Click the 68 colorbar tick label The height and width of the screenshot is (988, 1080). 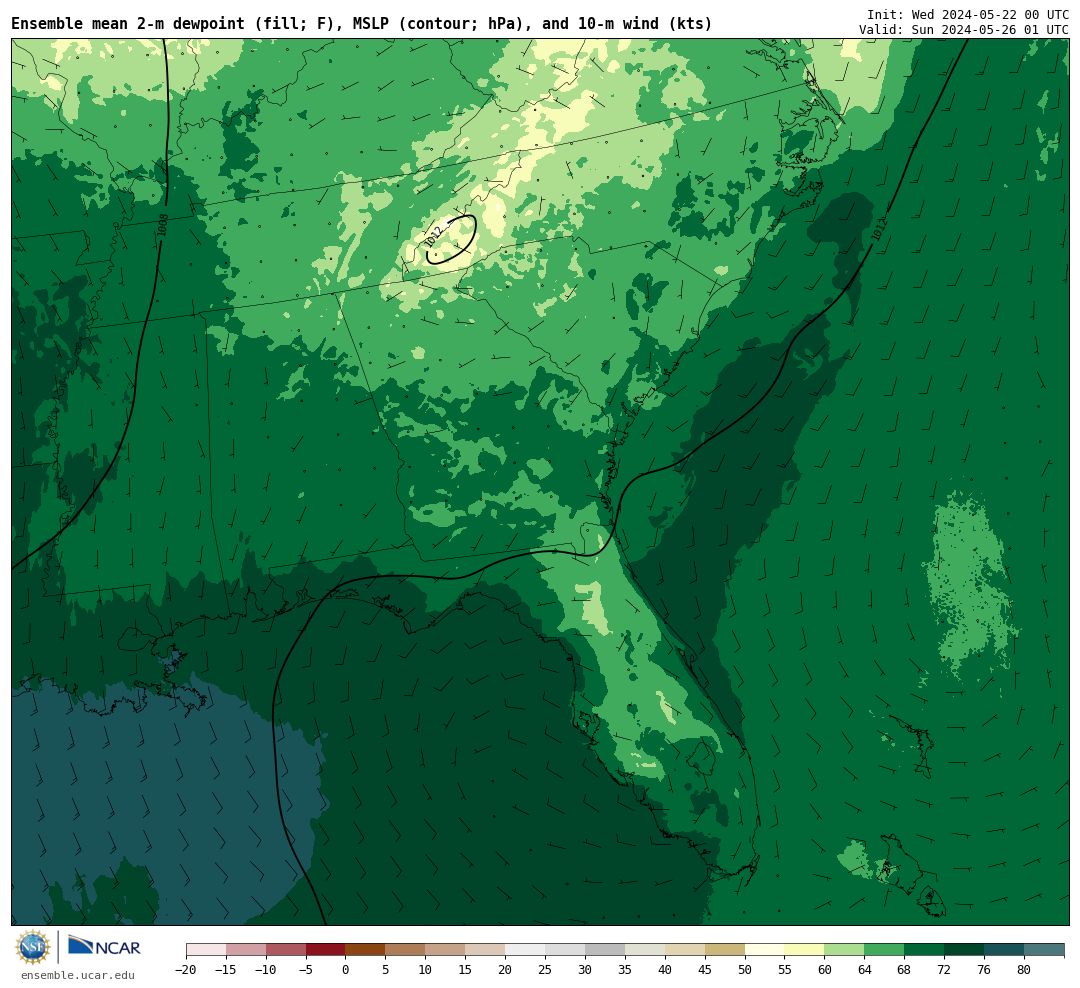point(904,970)
